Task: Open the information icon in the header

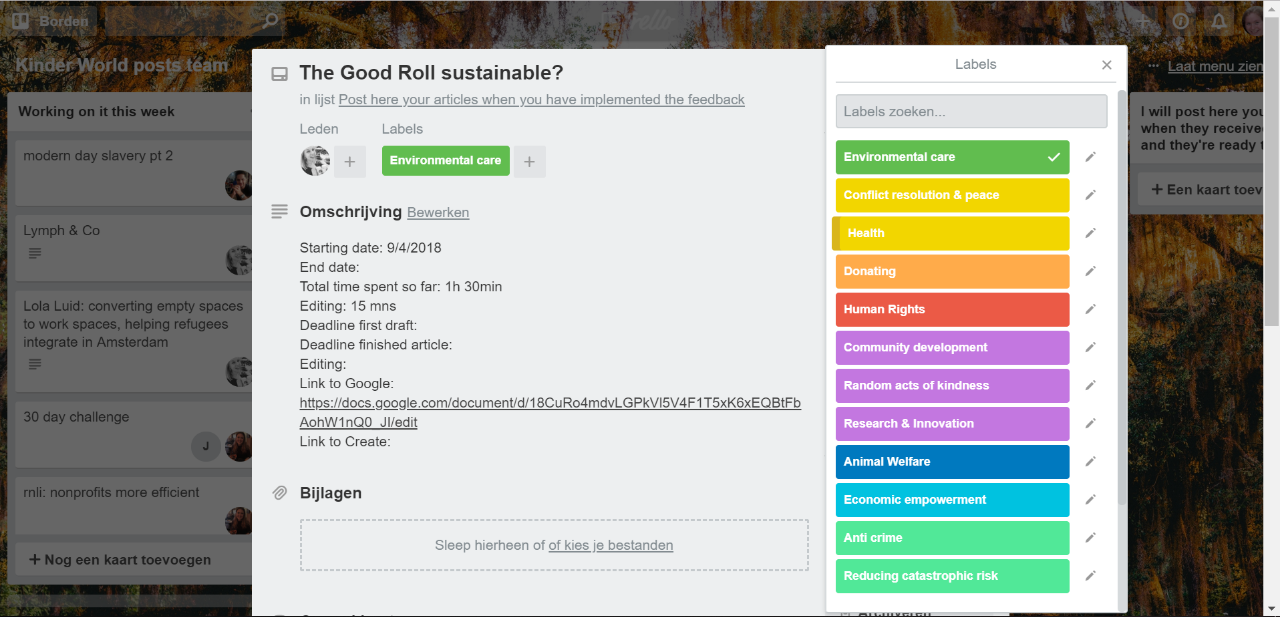Action: coord(1181,20)
